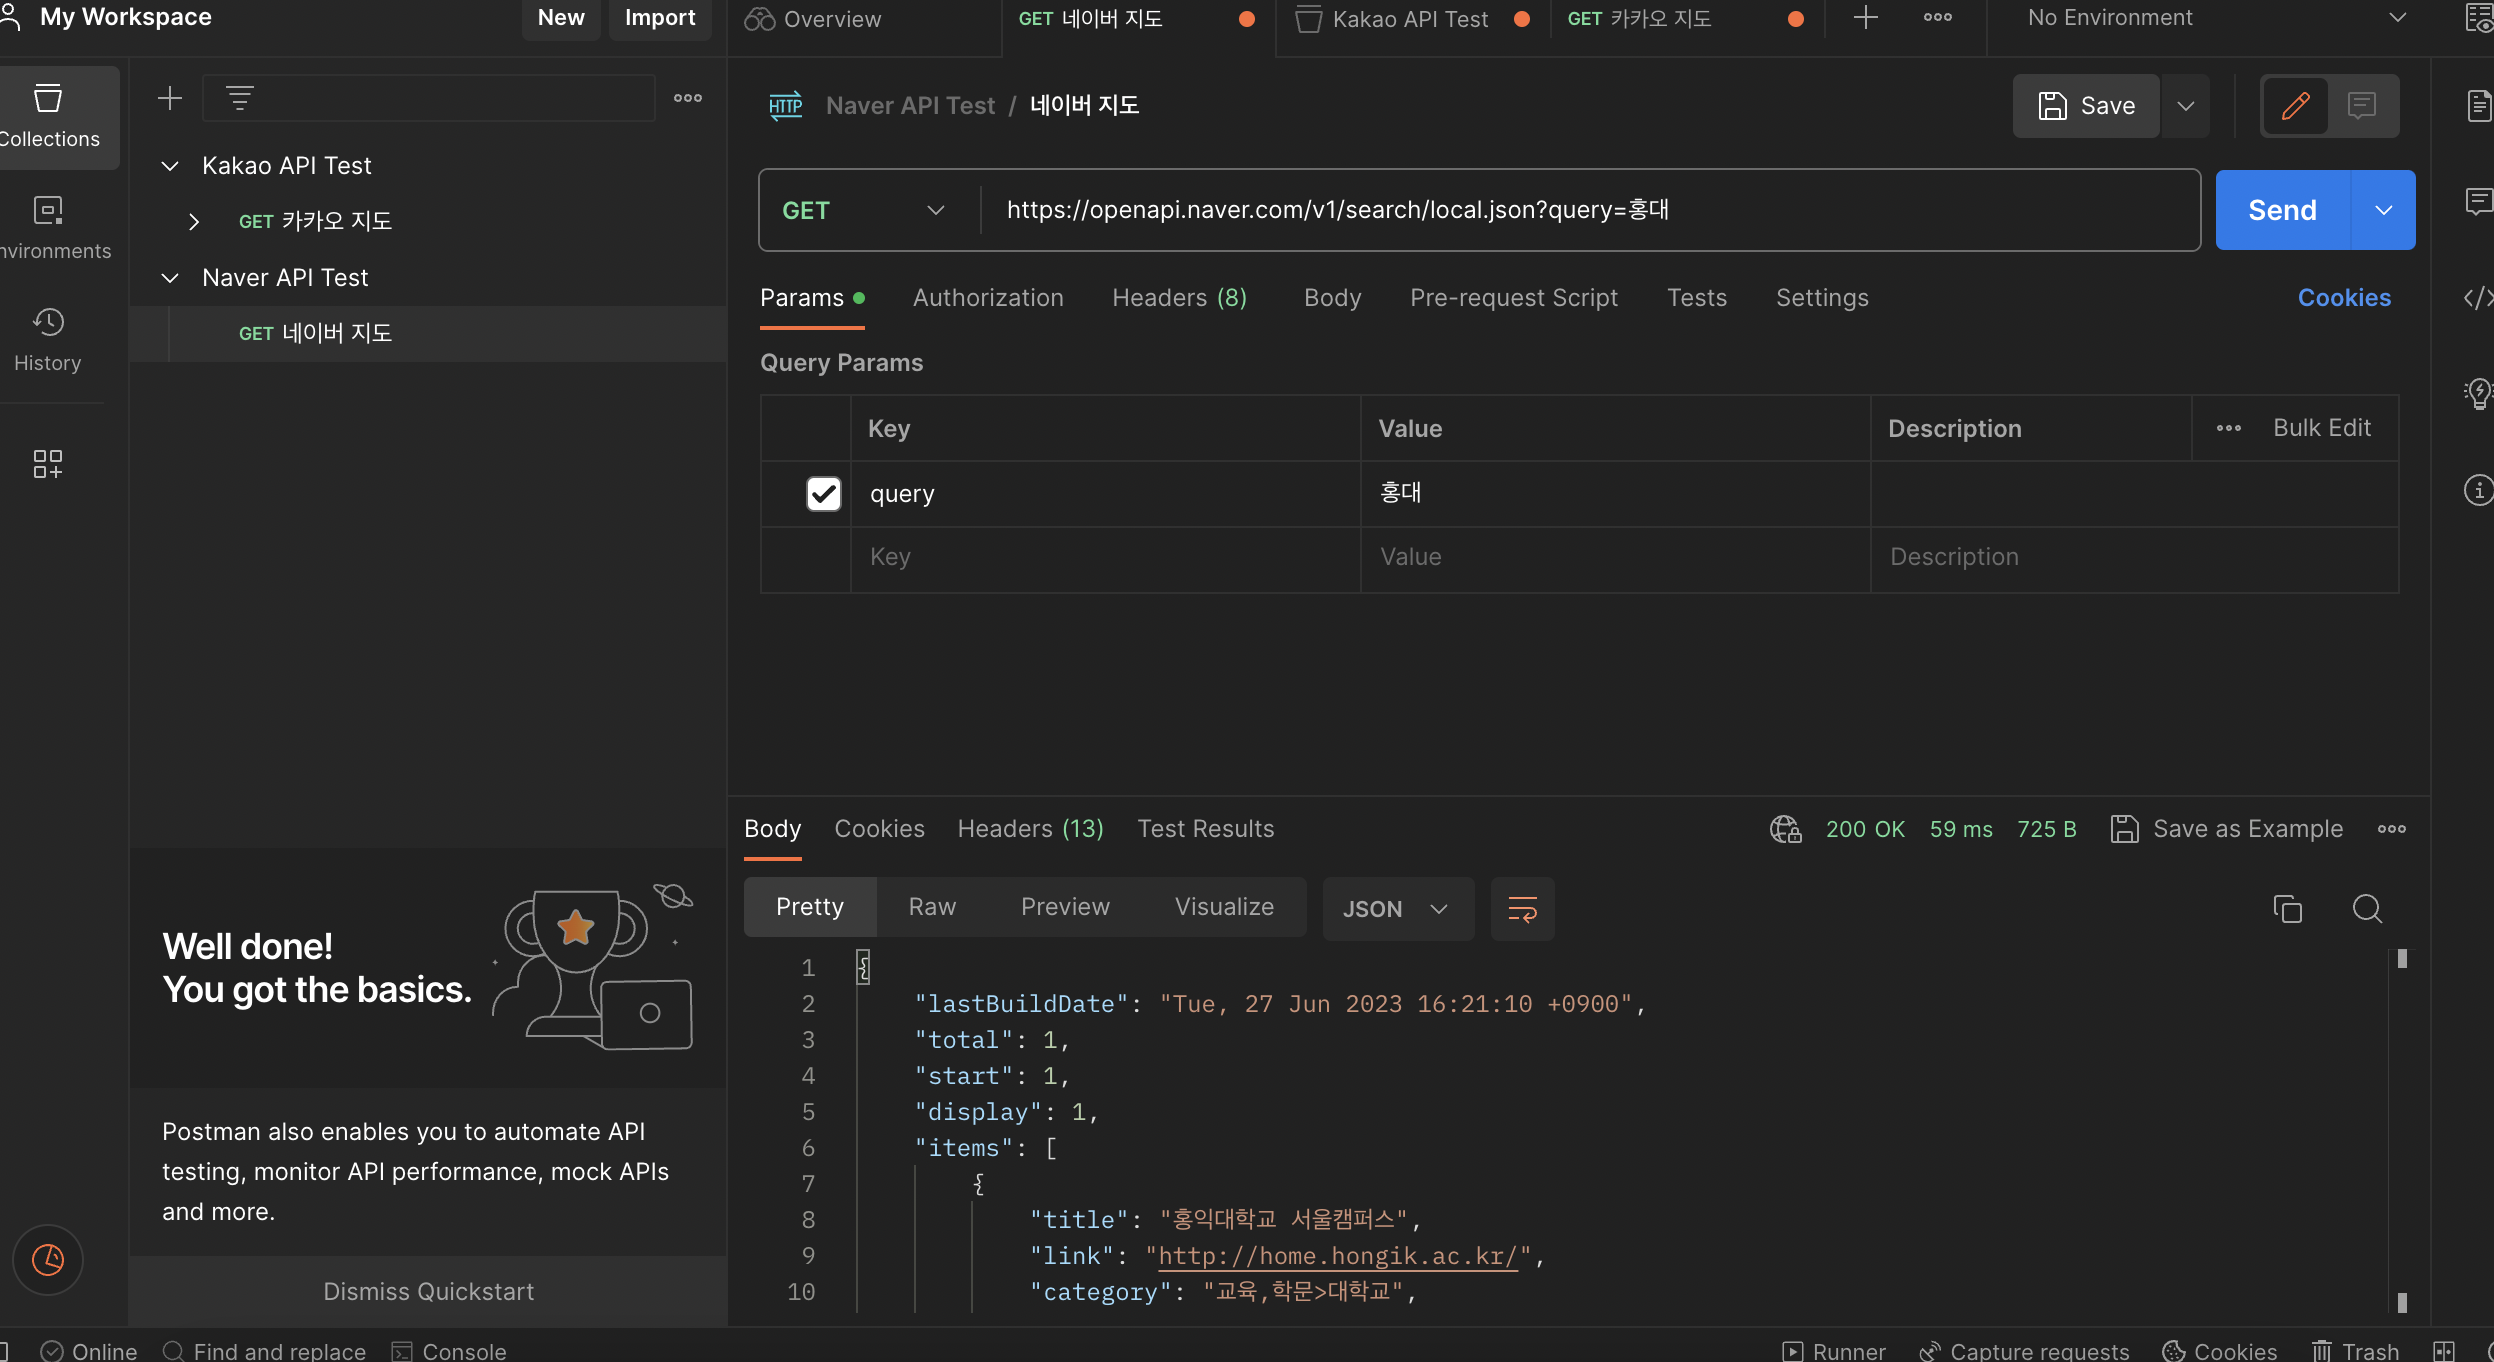Open the Send button dropdown arrow
Image resolution: width=2494 pixels, height=1362 pixels.
point(2384,210)
